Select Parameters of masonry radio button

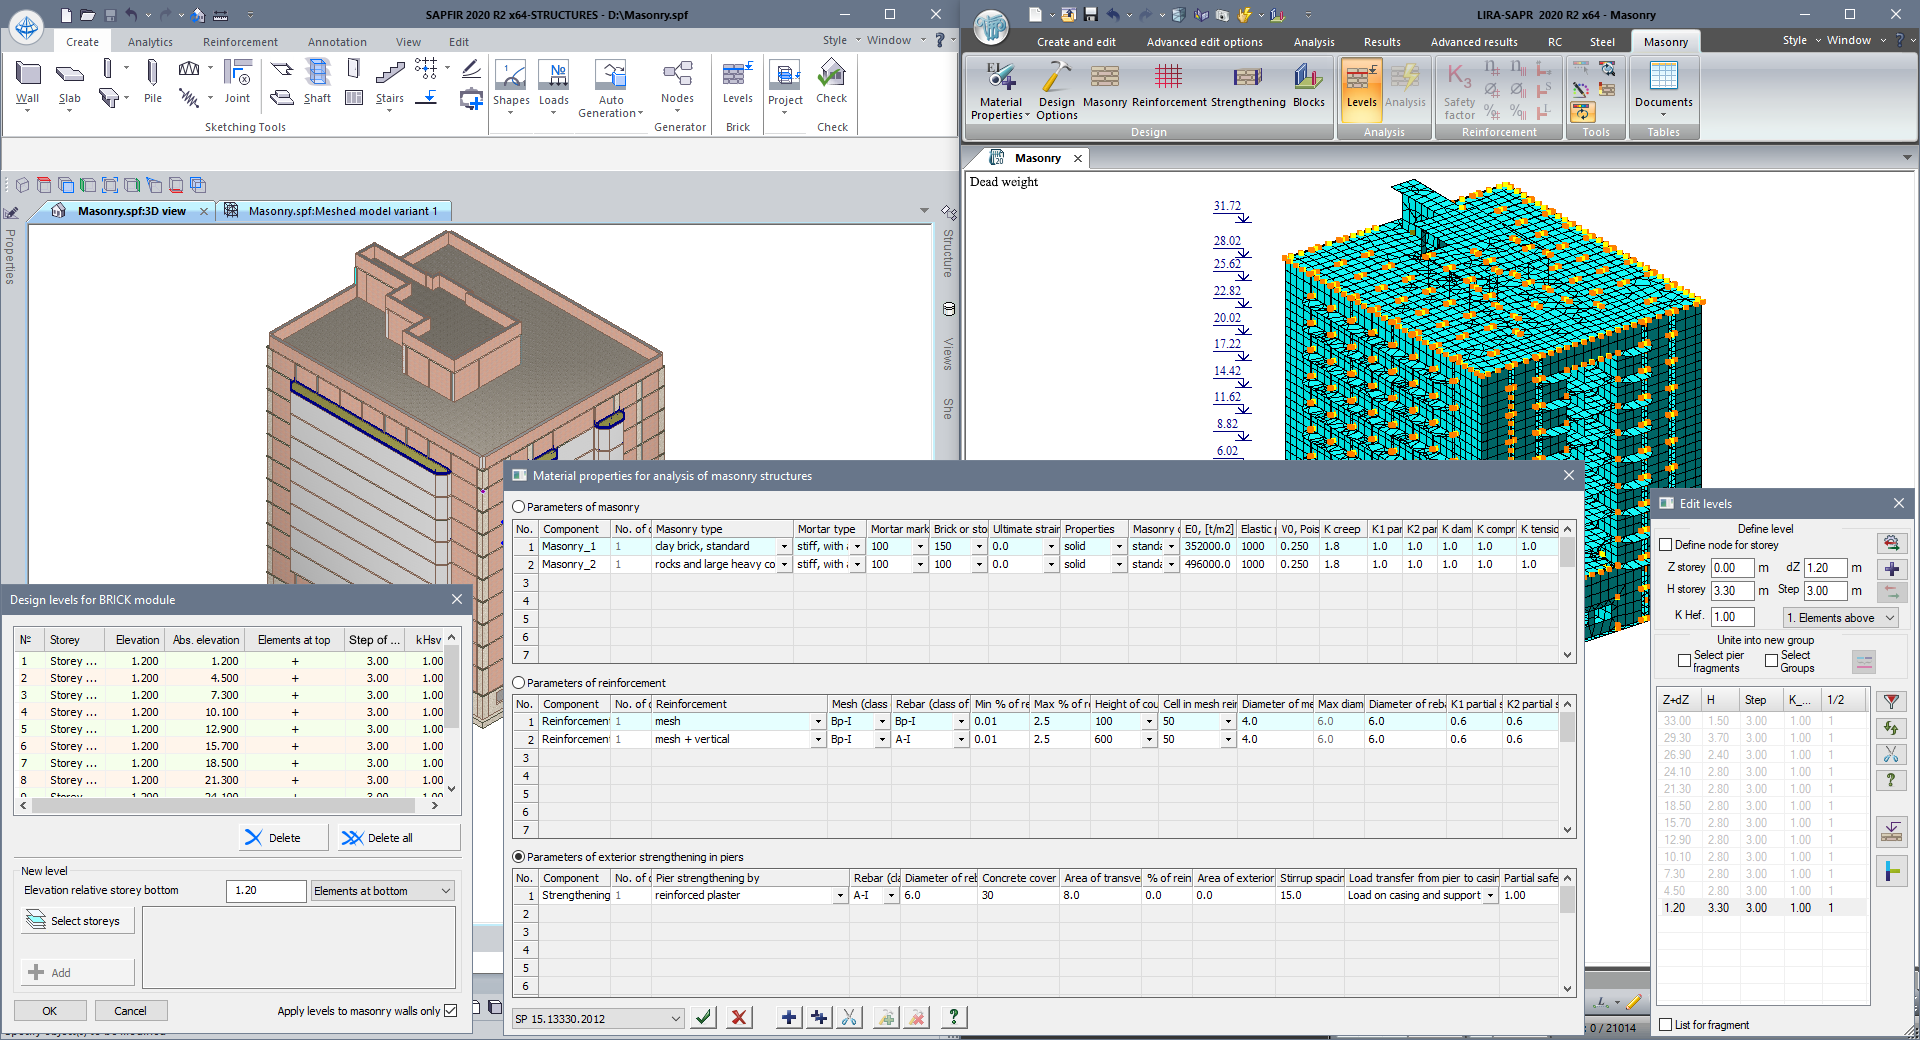click(x=519, y=507)
